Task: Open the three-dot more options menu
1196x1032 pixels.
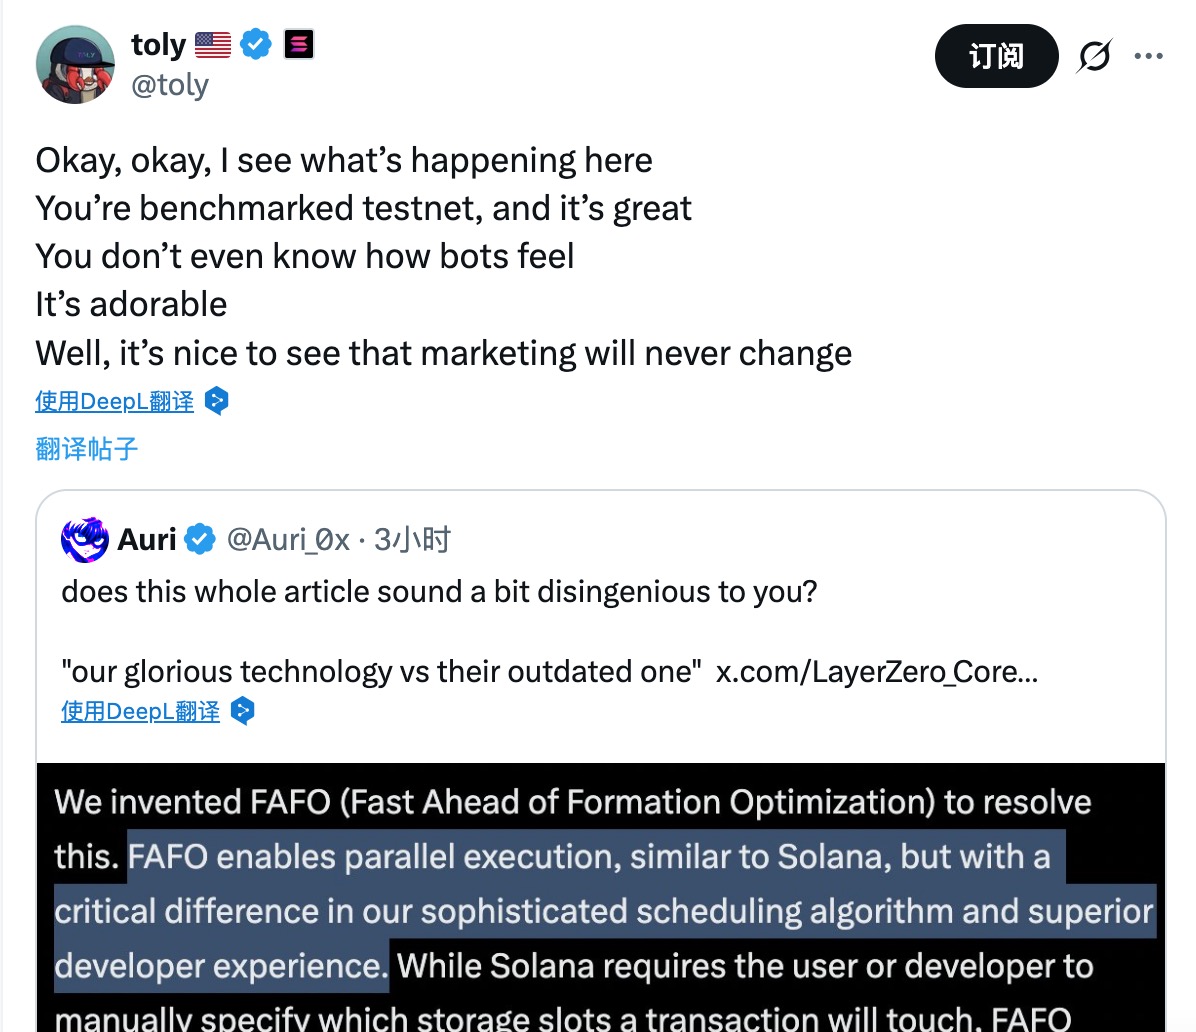Action: [x=1148, y=56]
